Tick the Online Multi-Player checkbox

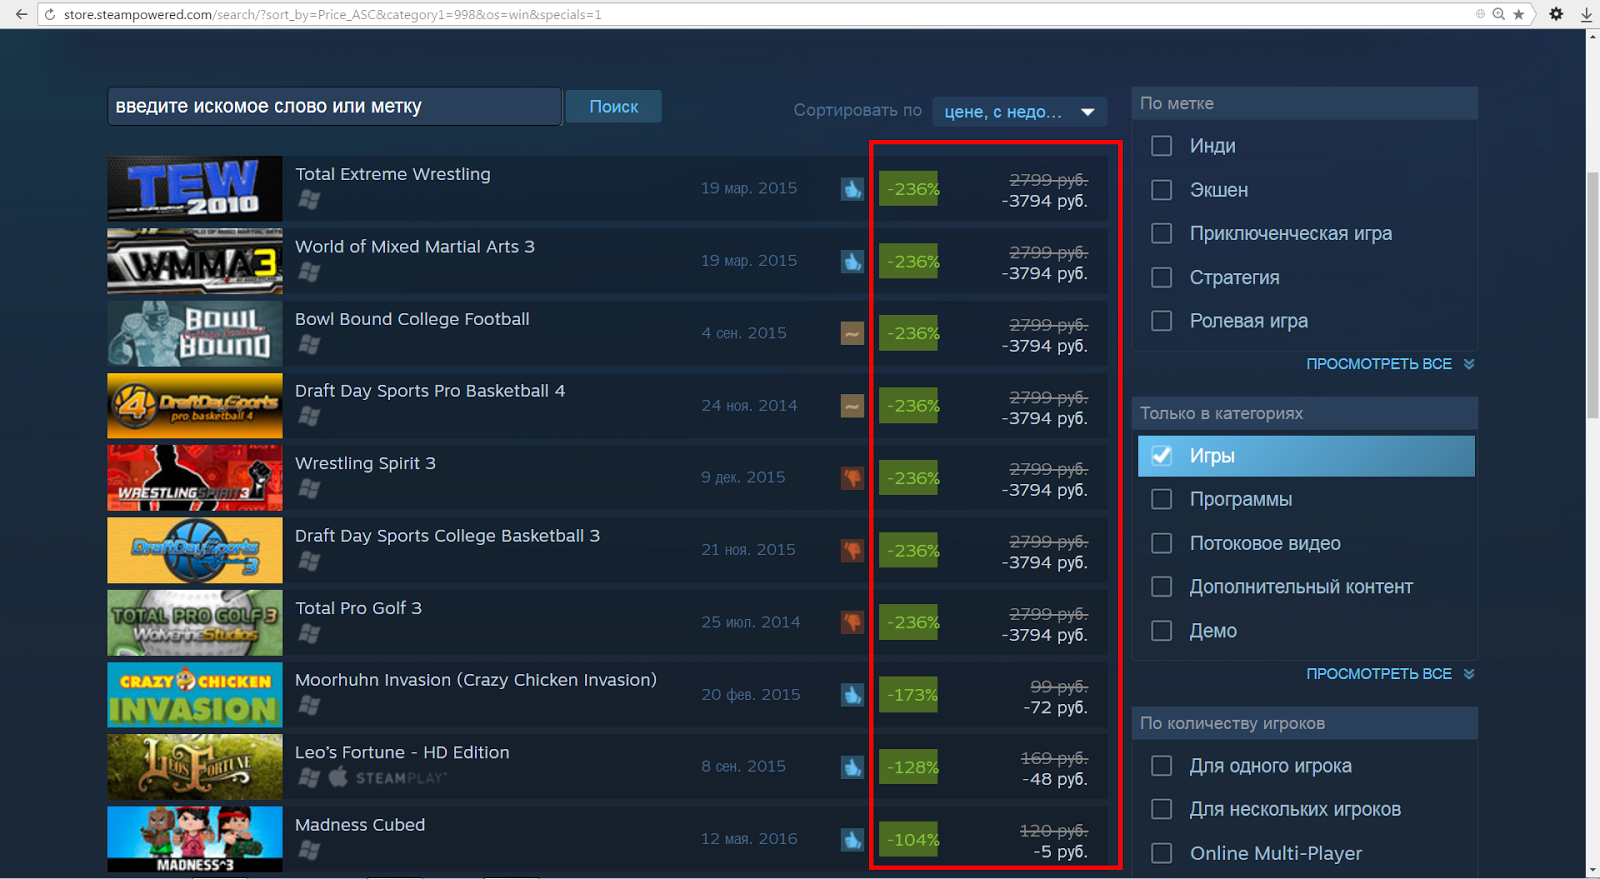1161,853
